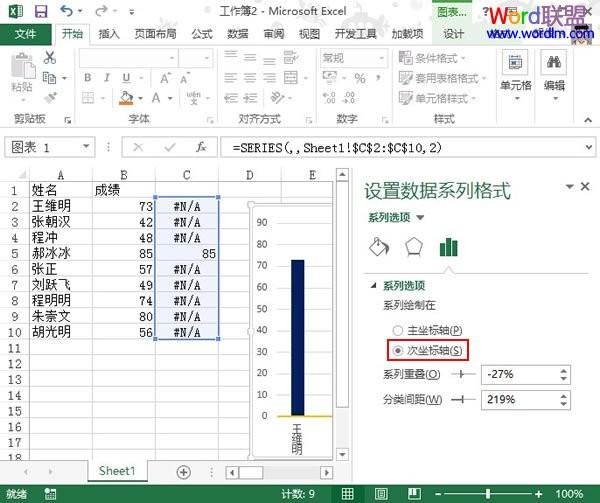600x503 pixels.
Task: Switch to the 公式 ribbon tab
Action: coord(202,33)
